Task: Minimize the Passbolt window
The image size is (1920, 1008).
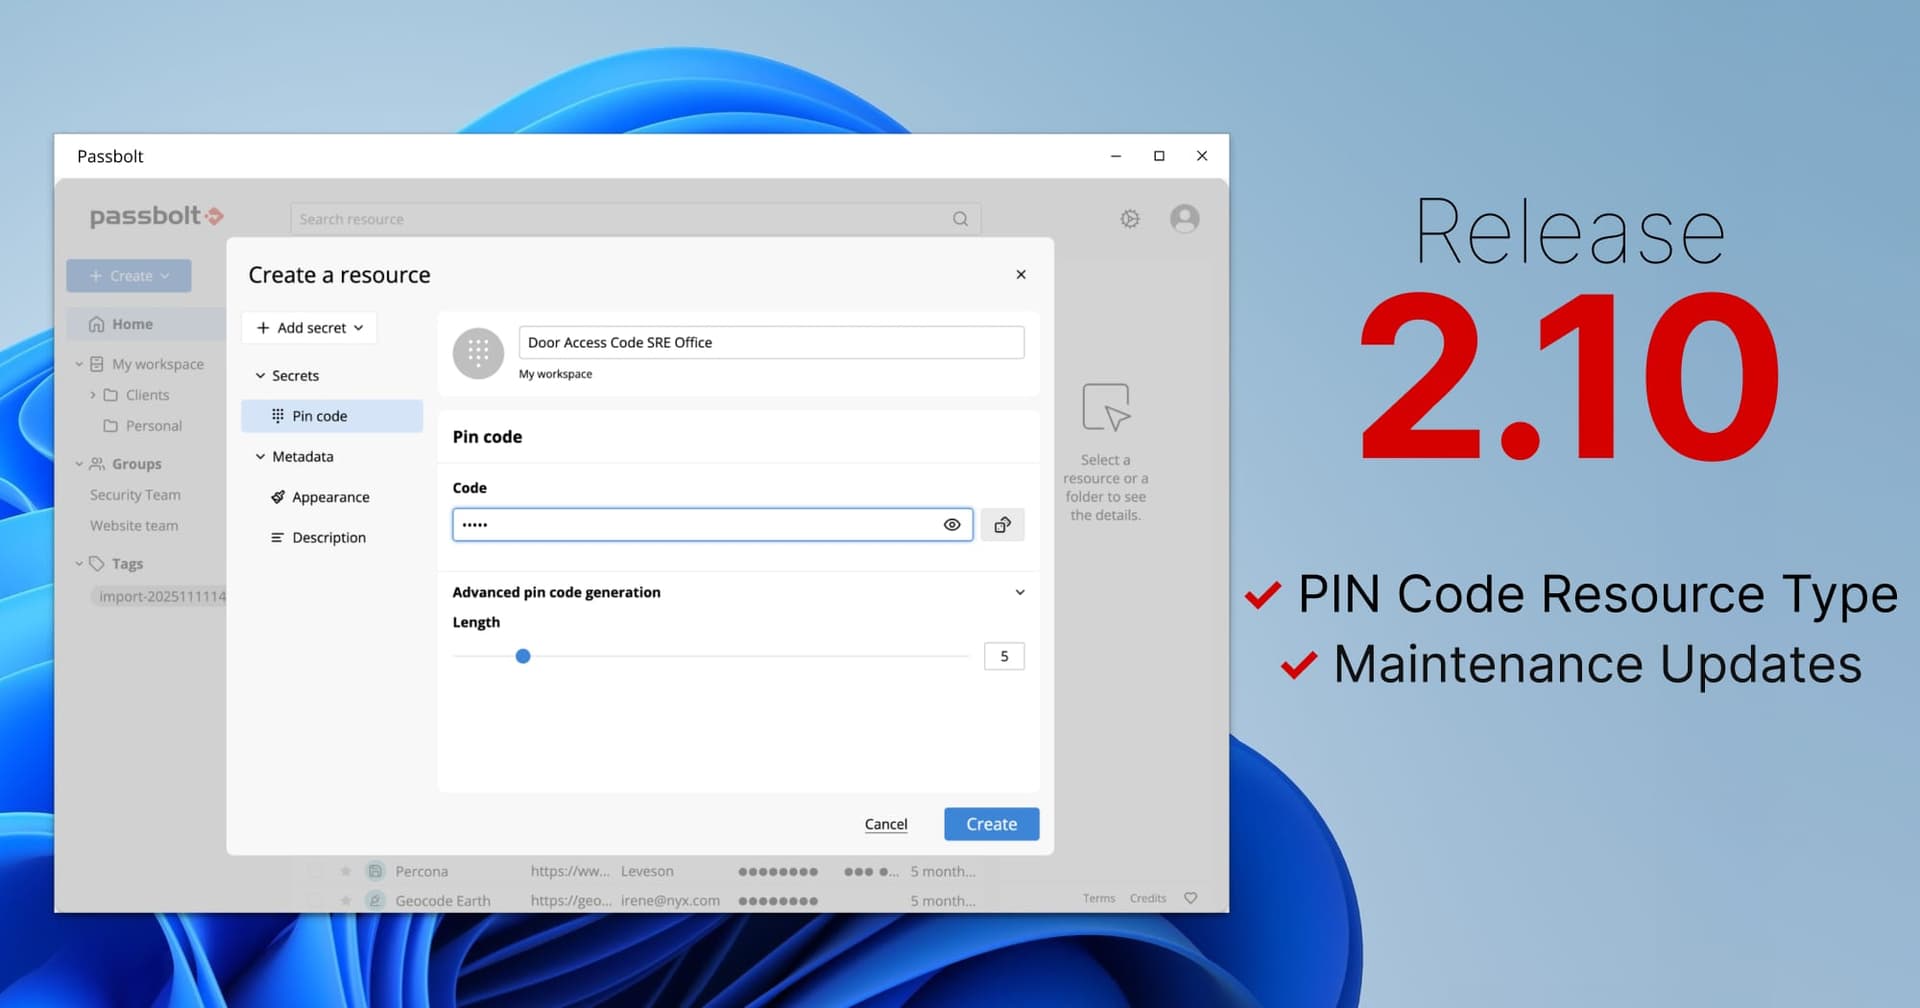Action: 1116,156
